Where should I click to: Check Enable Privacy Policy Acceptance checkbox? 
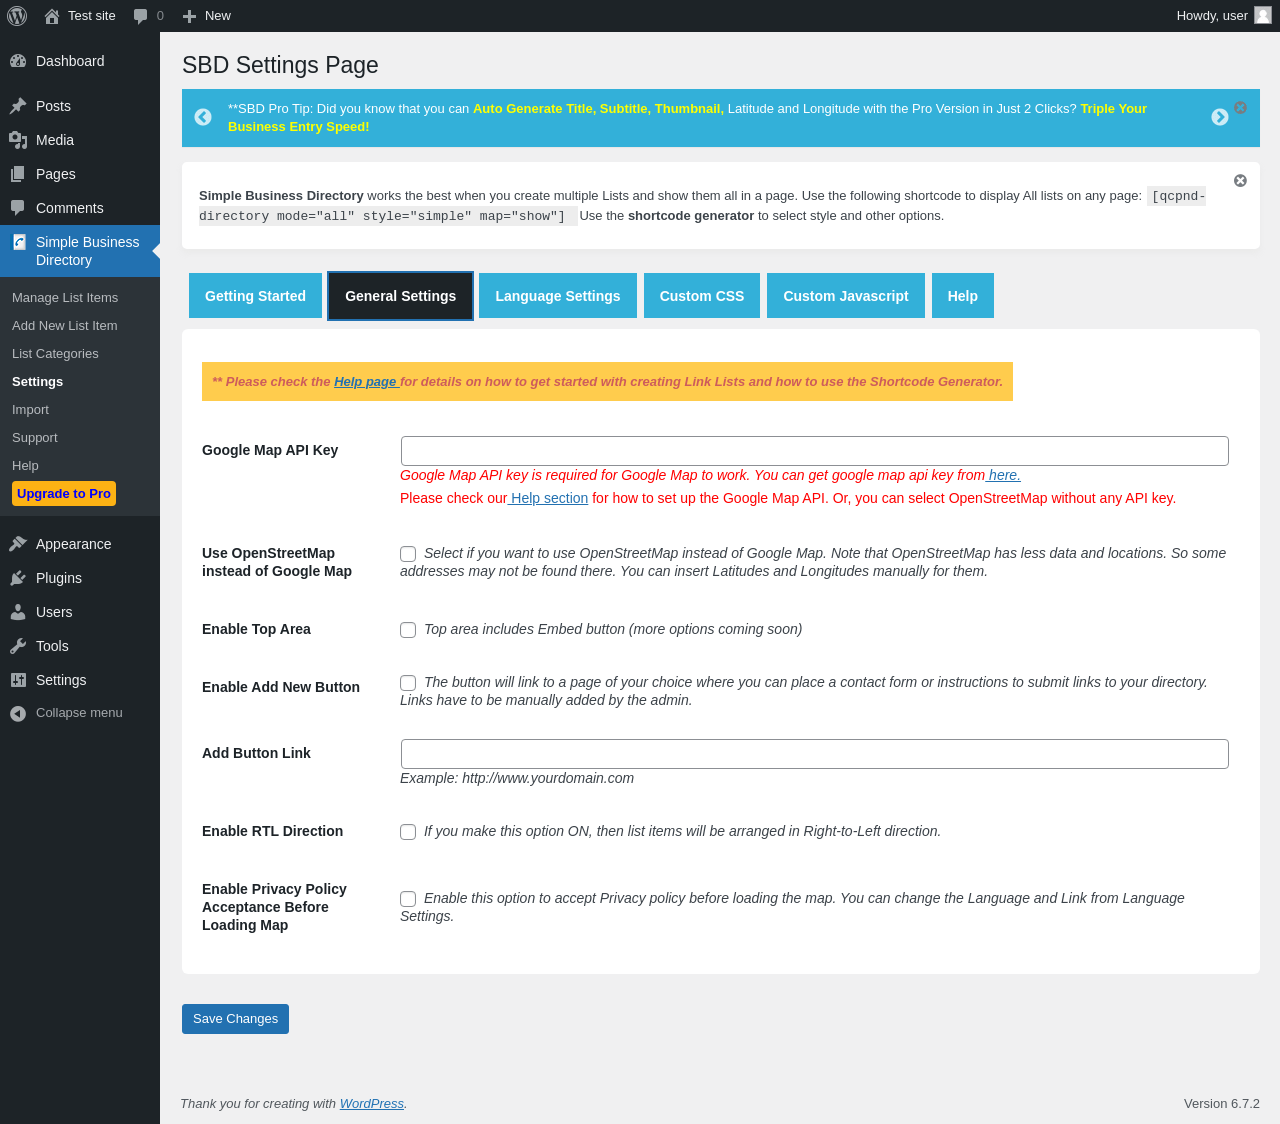tap(408, 899)
